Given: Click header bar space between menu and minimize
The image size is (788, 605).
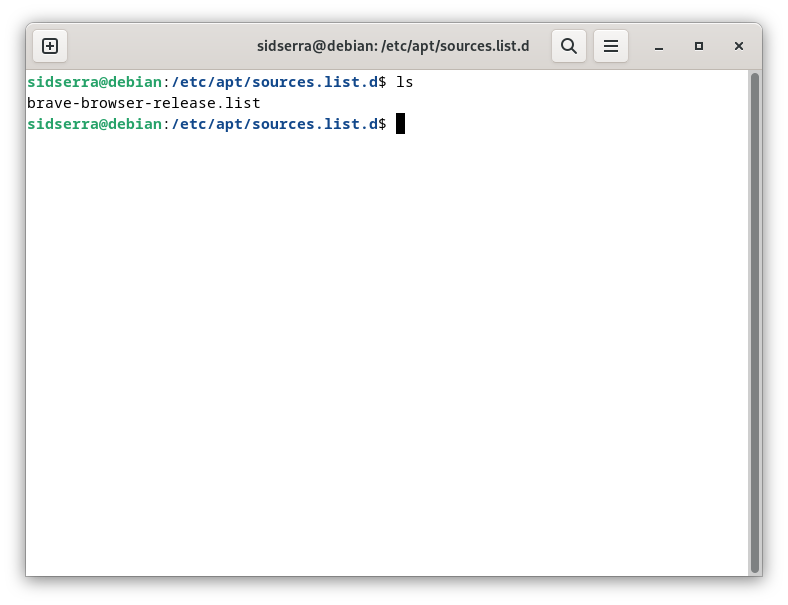Looking at the screenshot, I should [x=637, y=46].
